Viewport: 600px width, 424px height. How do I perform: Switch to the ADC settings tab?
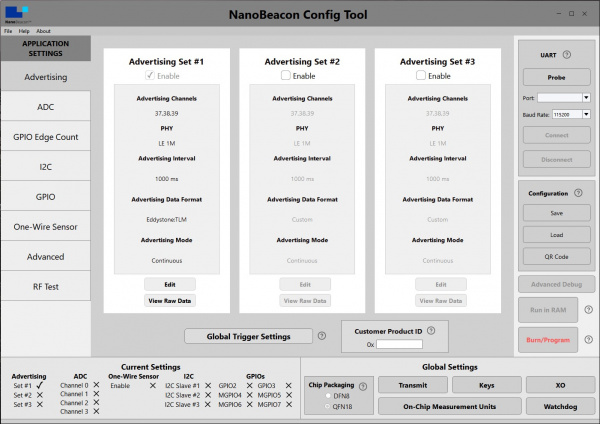pyautogui.click(x=46, y=107)
